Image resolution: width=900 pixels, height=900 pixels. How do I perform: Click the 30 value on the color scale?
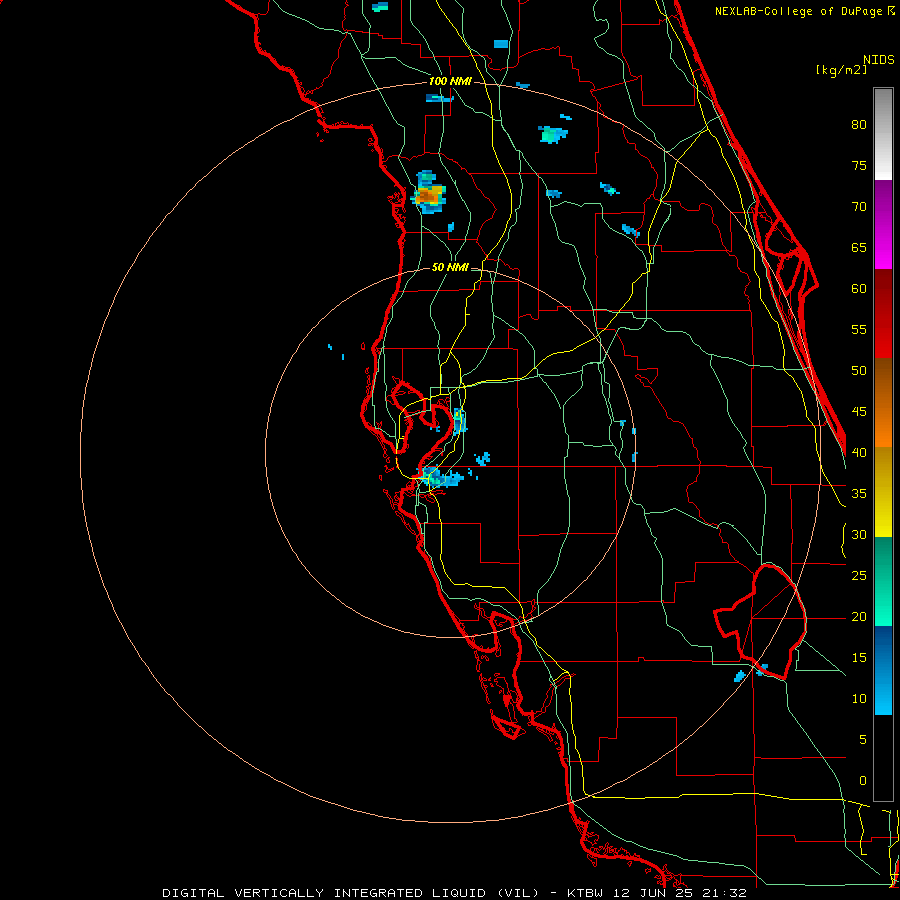coord(859,534)
